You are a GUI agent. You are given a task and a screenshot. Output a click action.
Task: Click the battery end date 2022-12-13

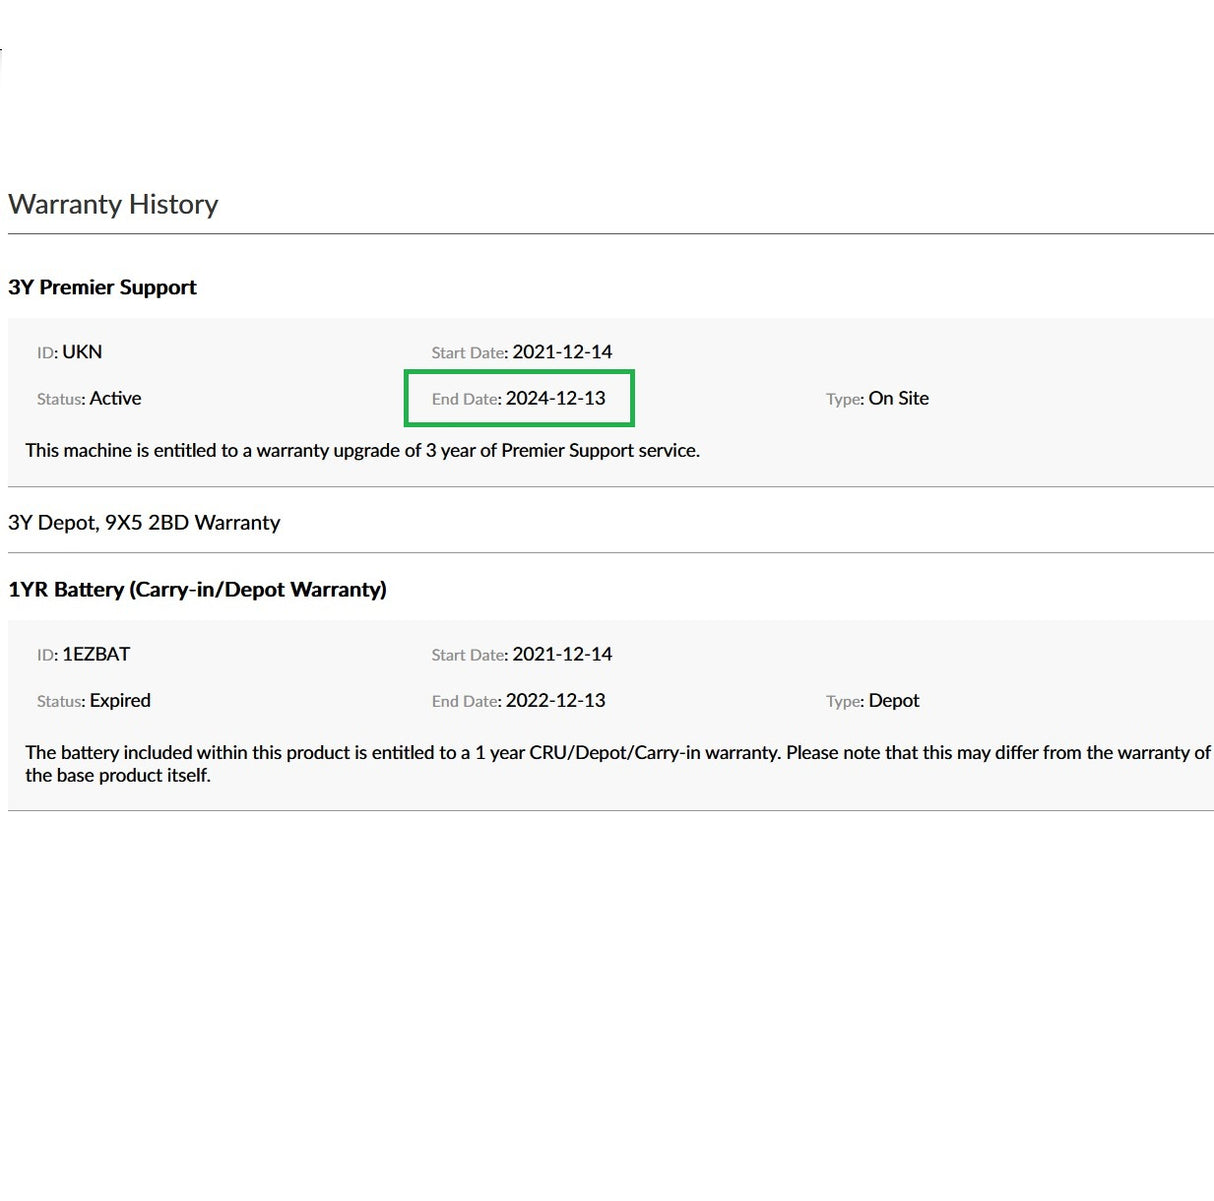point(555,700)
